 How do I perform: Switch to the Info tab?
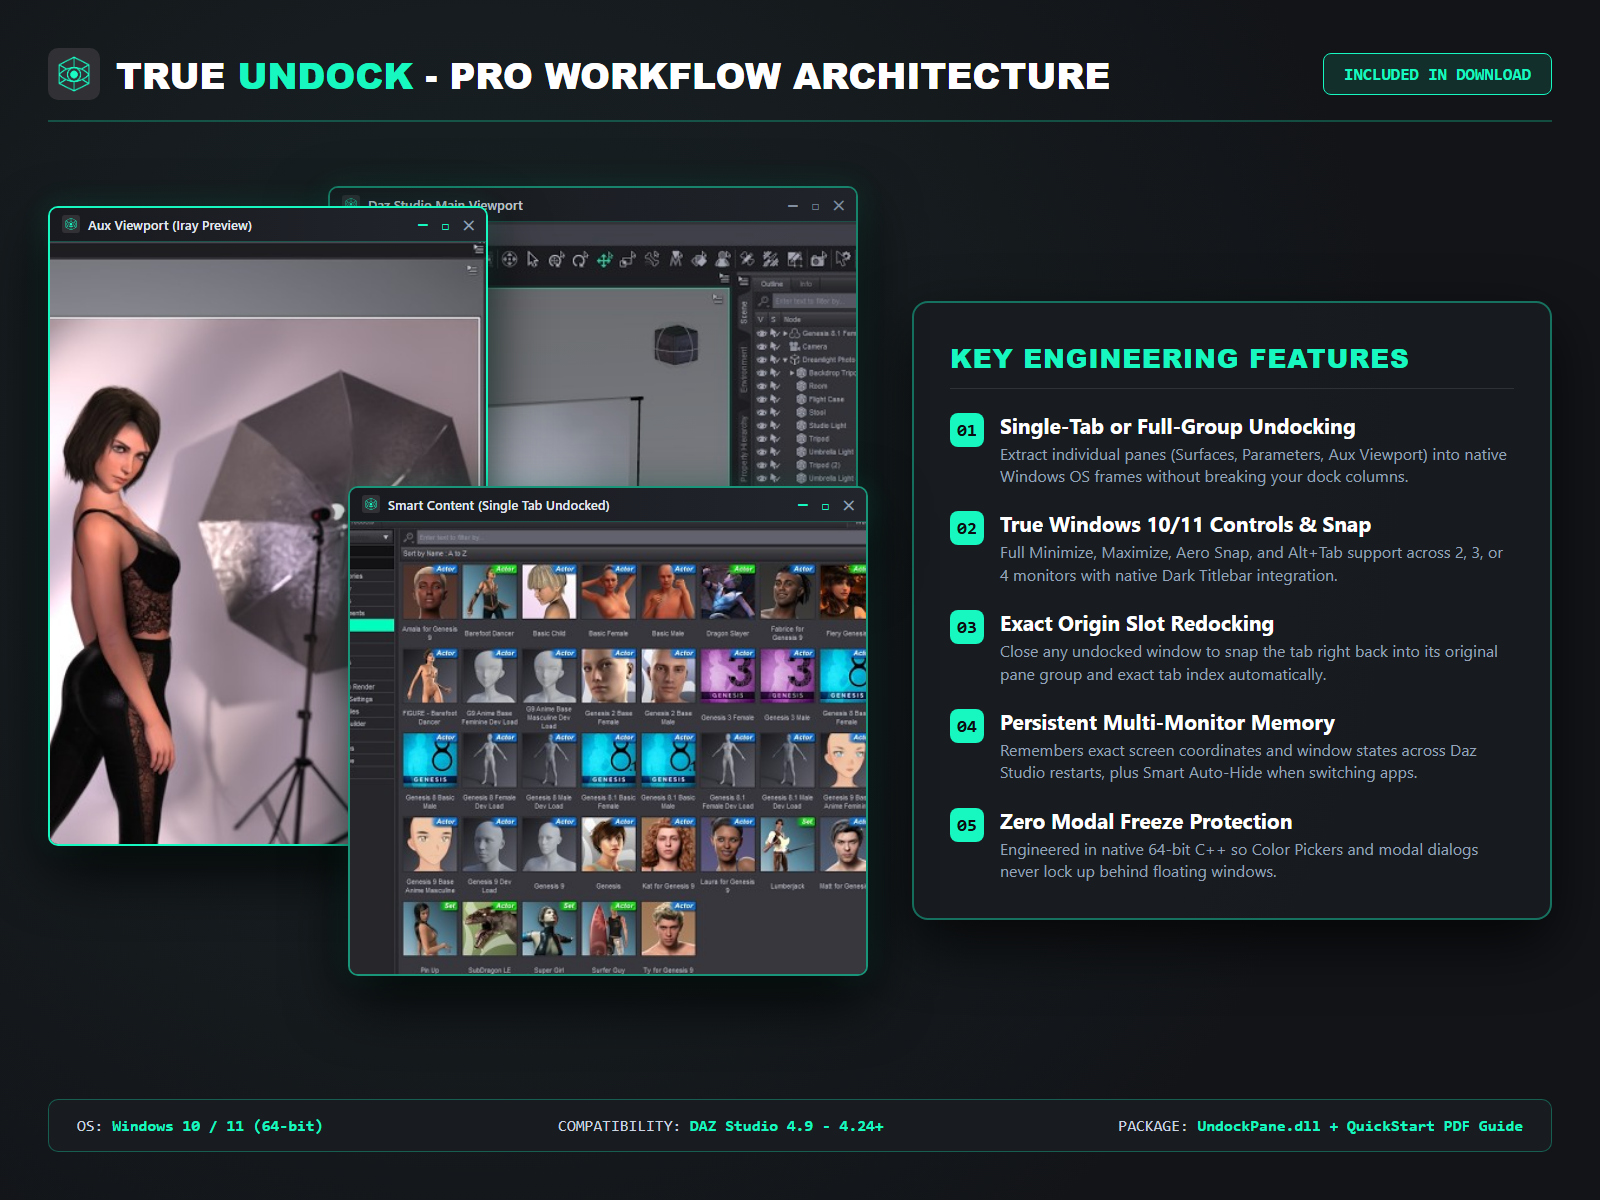806,284
